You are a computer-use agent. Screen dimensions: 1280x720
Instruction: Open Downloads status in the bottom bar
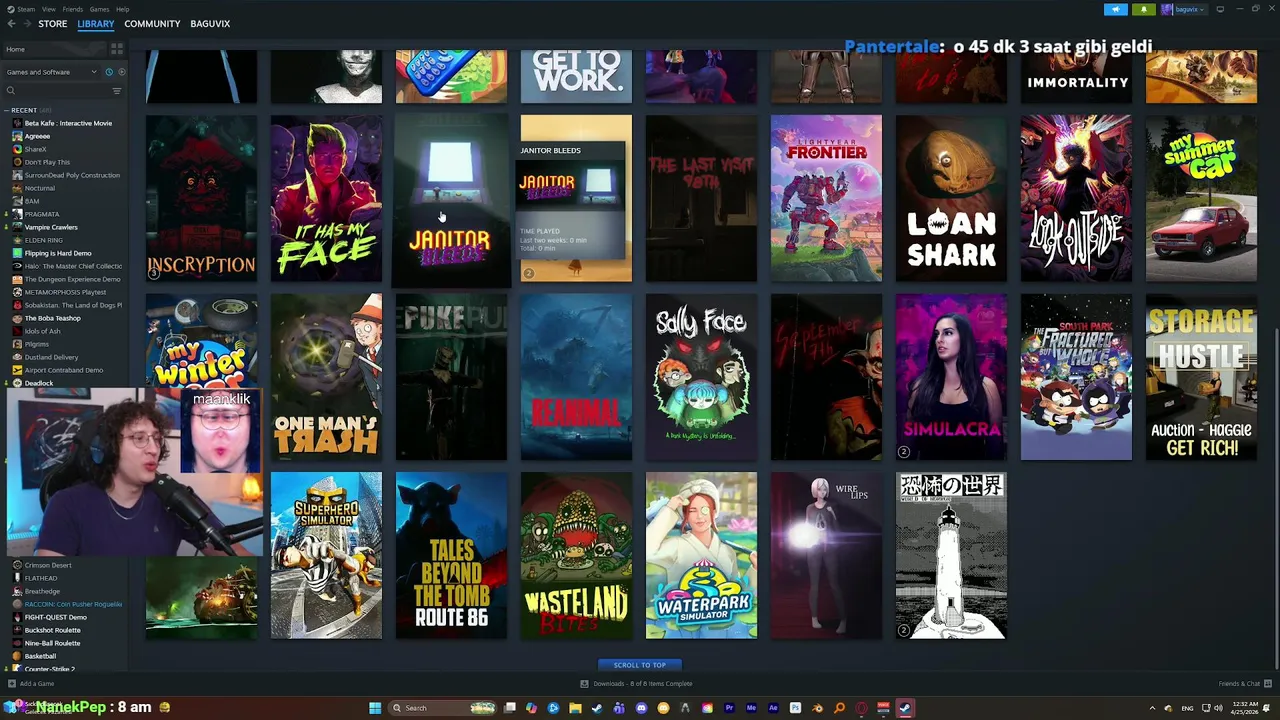tap(636, 684)
